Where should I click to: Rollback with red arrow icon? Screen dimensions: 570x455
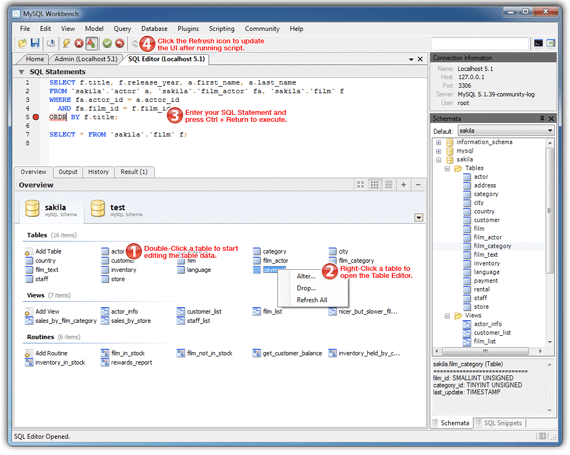pyautogui.click(x=120, y=43)
